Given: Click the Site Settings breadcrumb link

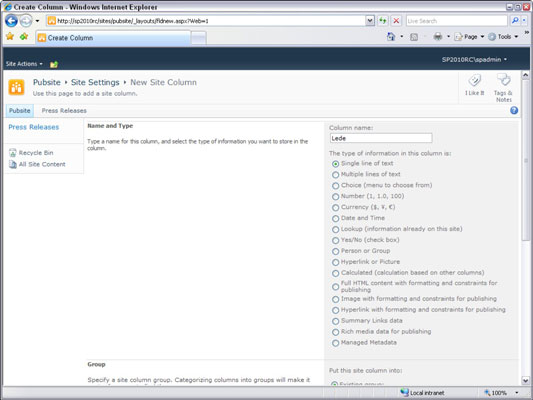Looking at the screenshot, I should coord(95,82).
